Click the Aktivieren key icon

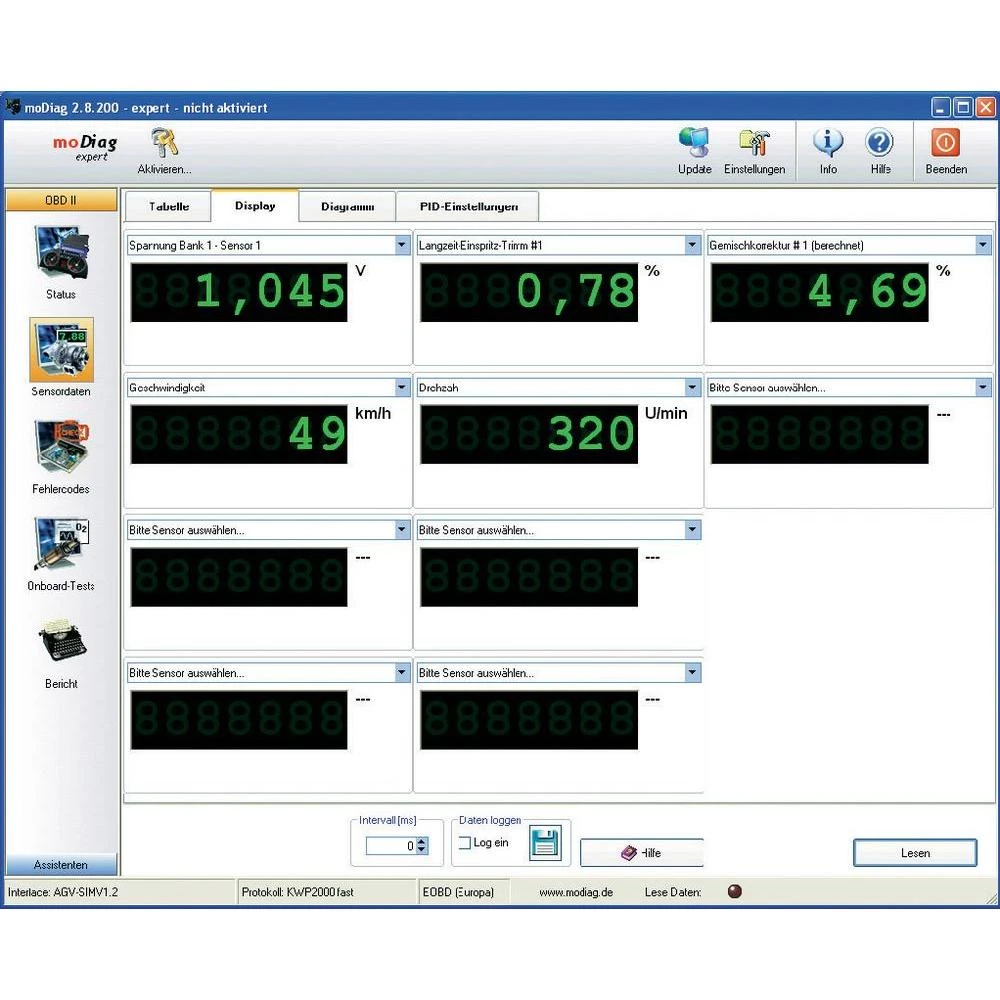(163, 145)
